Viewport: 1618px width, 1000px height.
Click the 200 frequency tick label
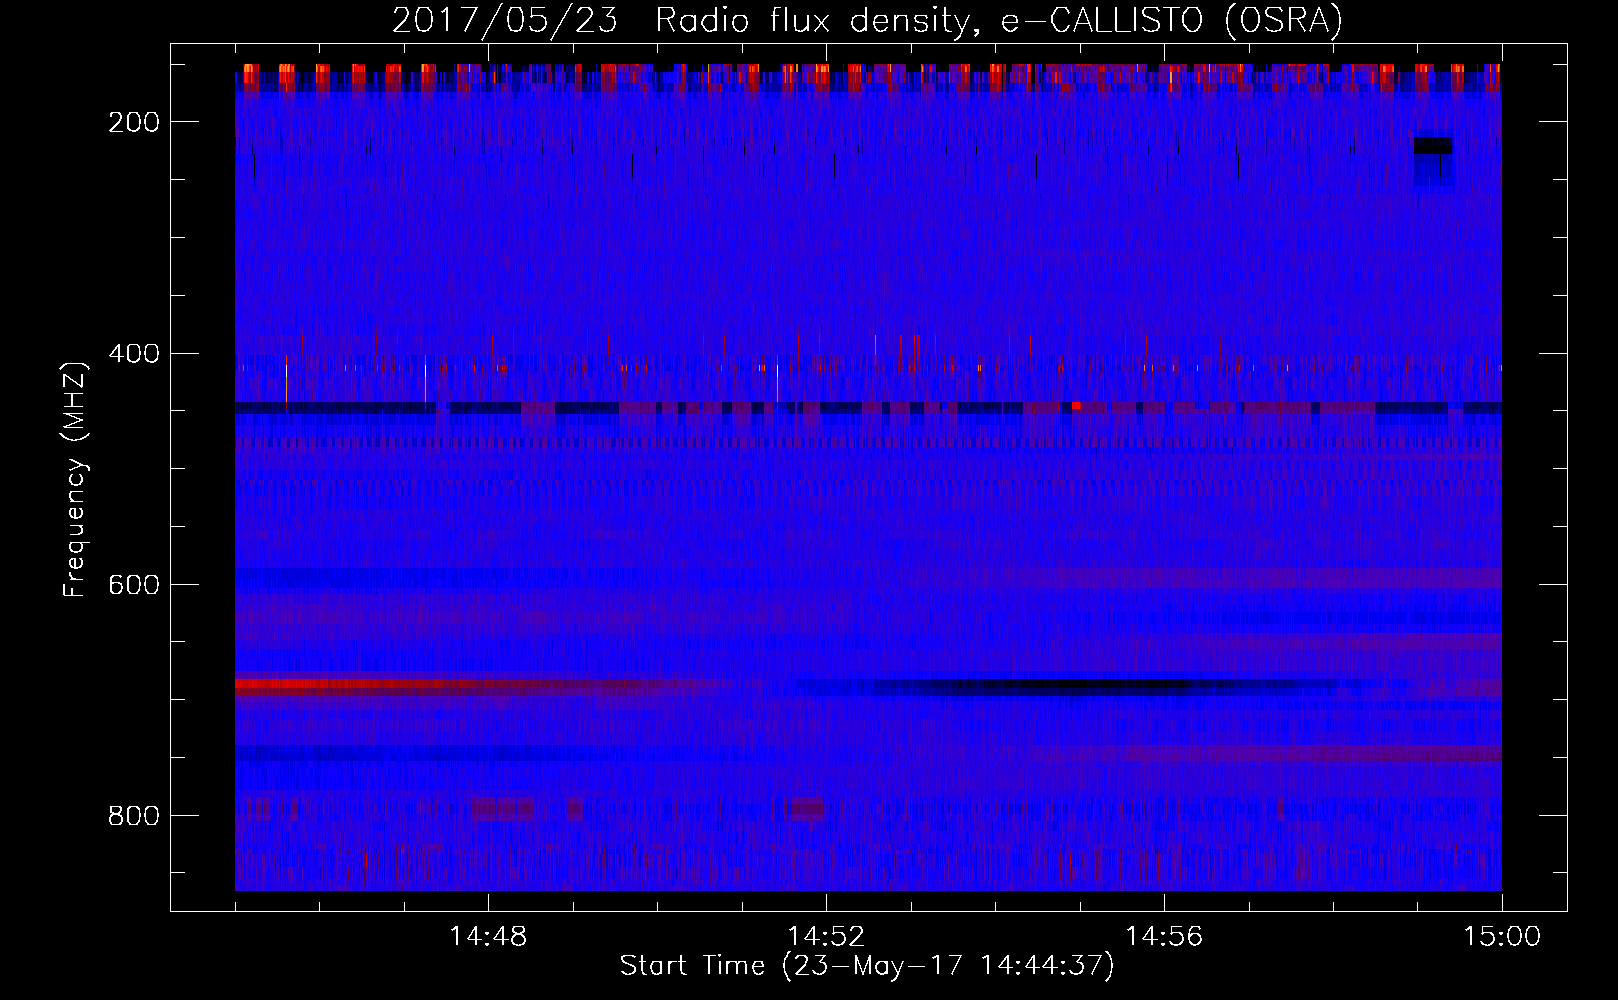coord(132,122)
